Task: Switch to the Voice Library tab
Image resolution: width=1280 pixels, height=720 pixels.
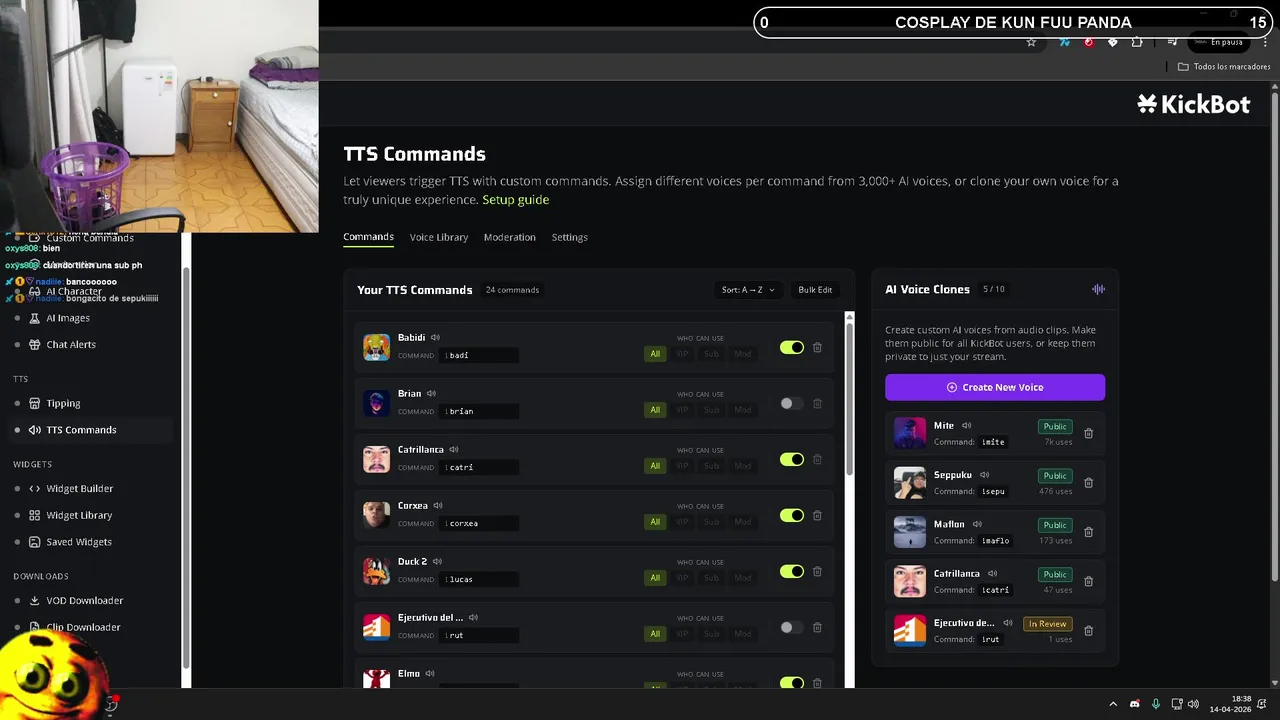Action: [x=439, y=237]
